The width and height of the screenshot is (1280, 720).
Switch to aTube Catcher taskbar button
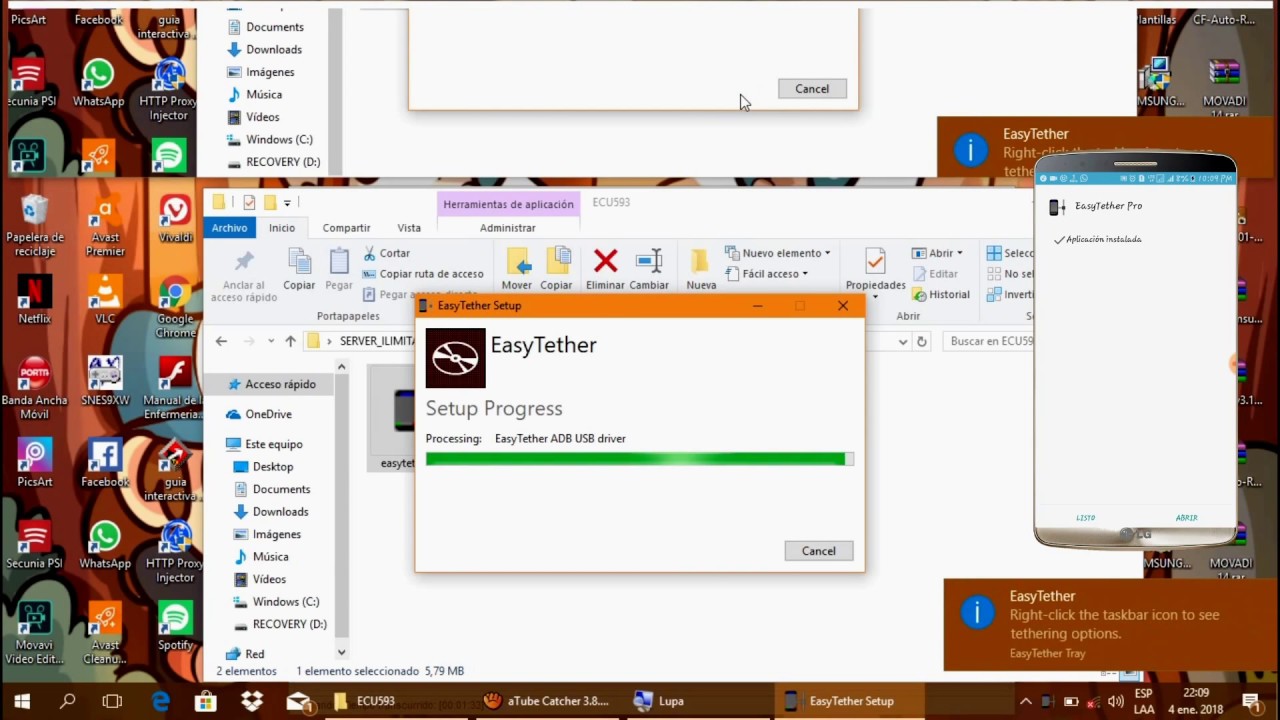(546, 701)
